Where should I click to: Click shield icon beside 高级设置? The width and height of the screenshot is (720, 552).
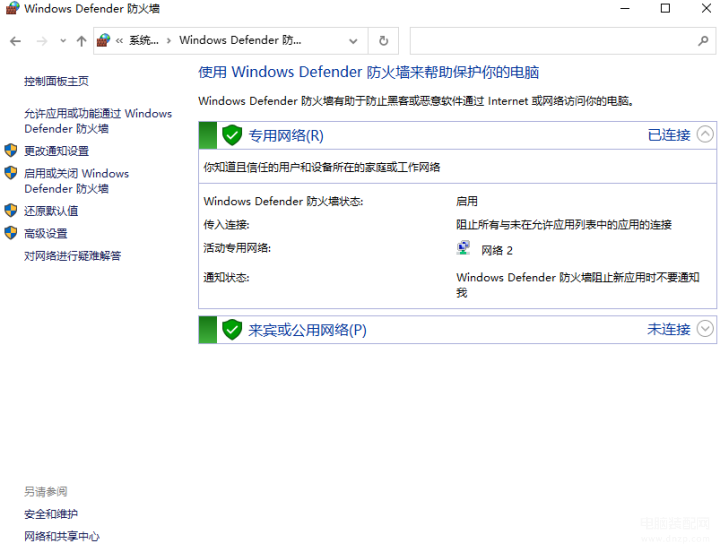(11, 233)
